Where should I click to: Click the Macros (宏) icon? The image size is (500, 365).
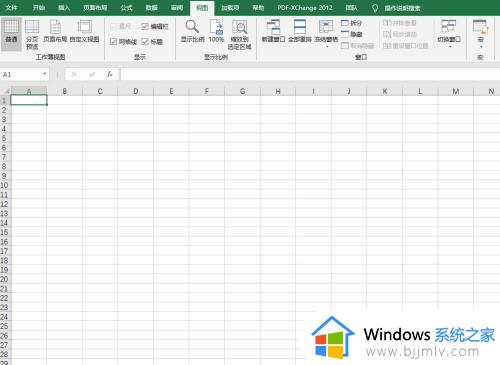click(x=480, y=27)
